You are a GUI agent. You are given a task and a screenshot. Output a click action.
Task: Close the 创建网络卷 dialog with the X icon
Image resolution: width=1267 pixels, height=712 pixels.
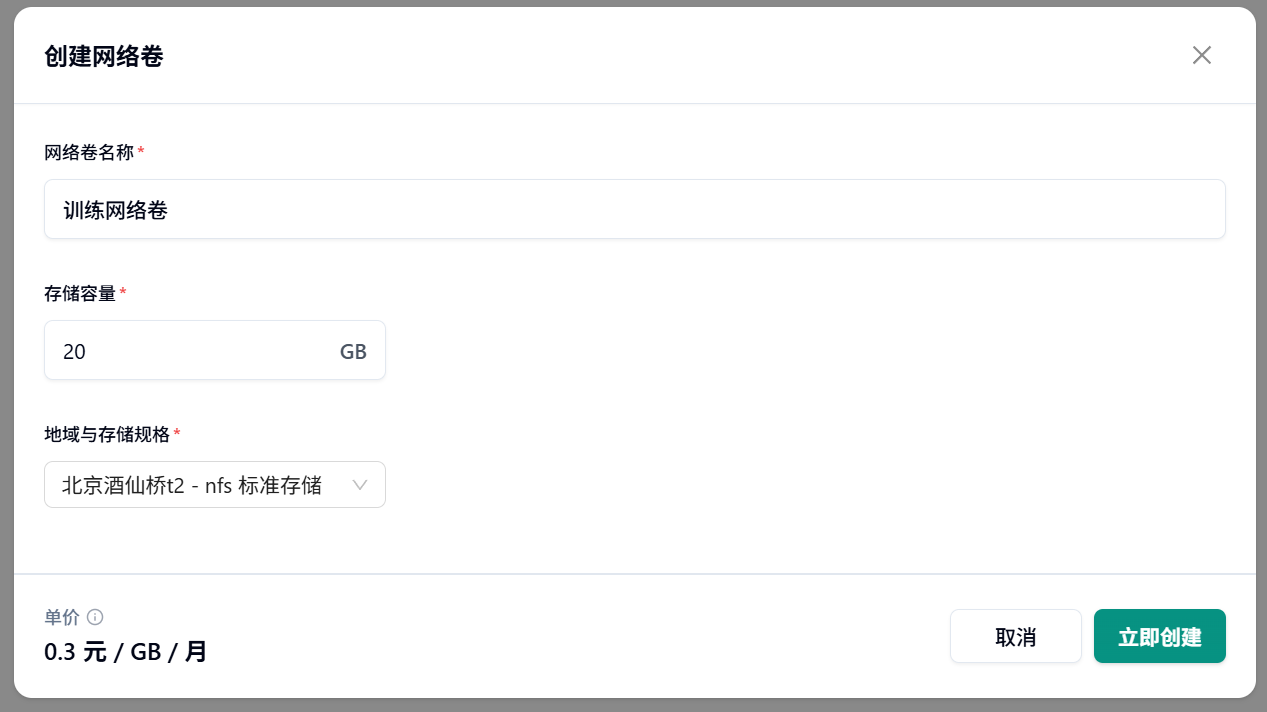1201,55
